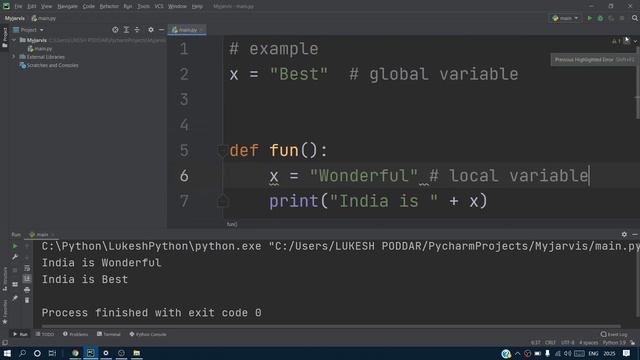
Task: Toggle Scroll to End in Run panel
Action: 27,279
